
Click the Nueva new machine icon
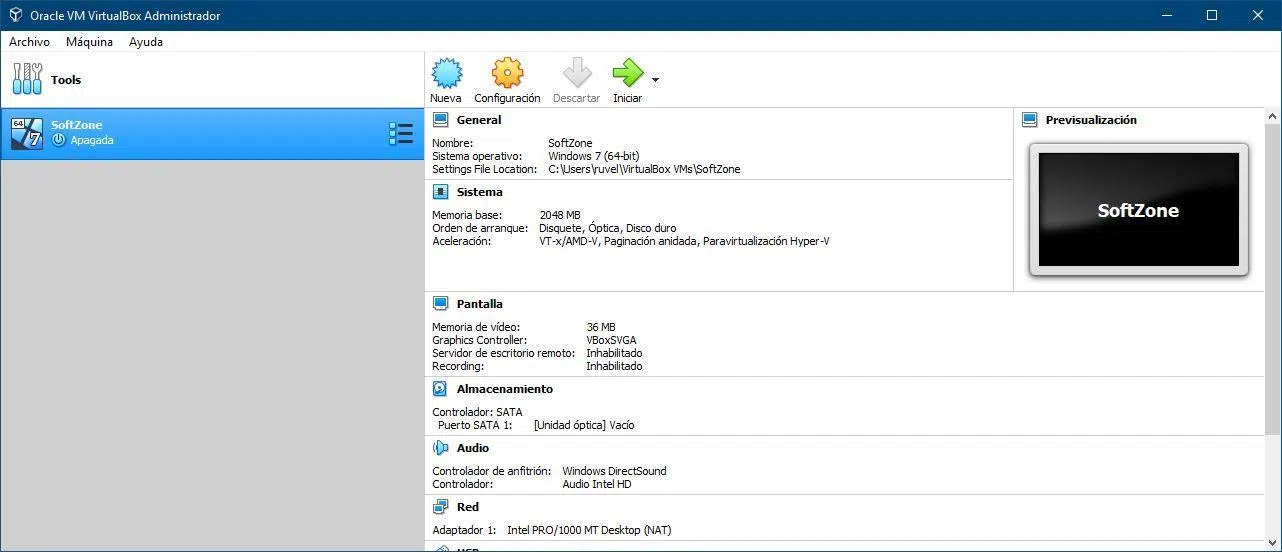pyautogui.click(x=446, y=74)
